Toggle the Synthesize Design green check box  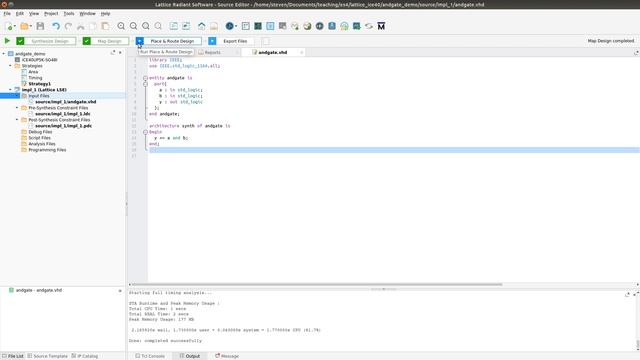point(20,41)
